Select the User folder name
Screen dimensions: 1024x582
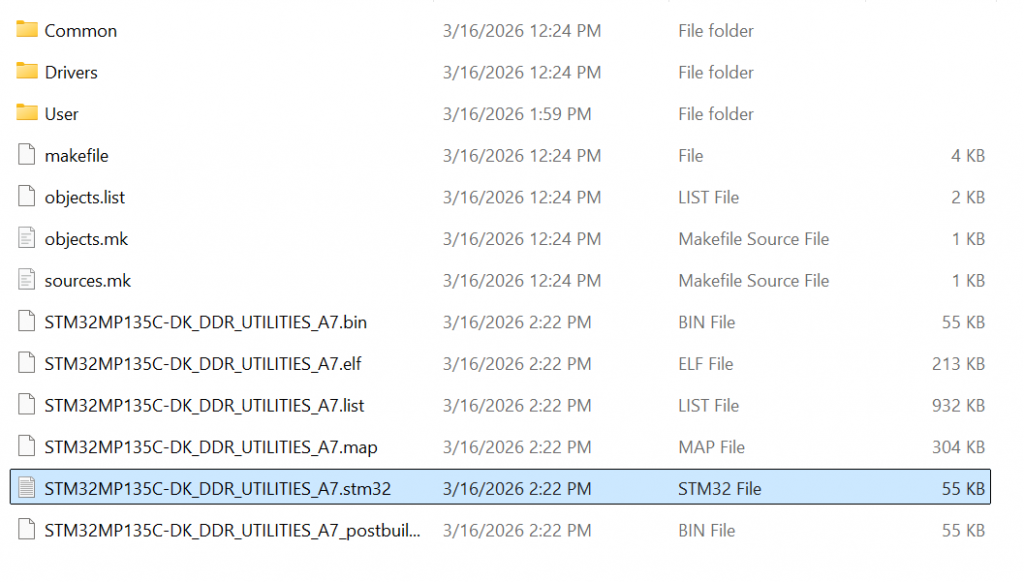(62, 114)
